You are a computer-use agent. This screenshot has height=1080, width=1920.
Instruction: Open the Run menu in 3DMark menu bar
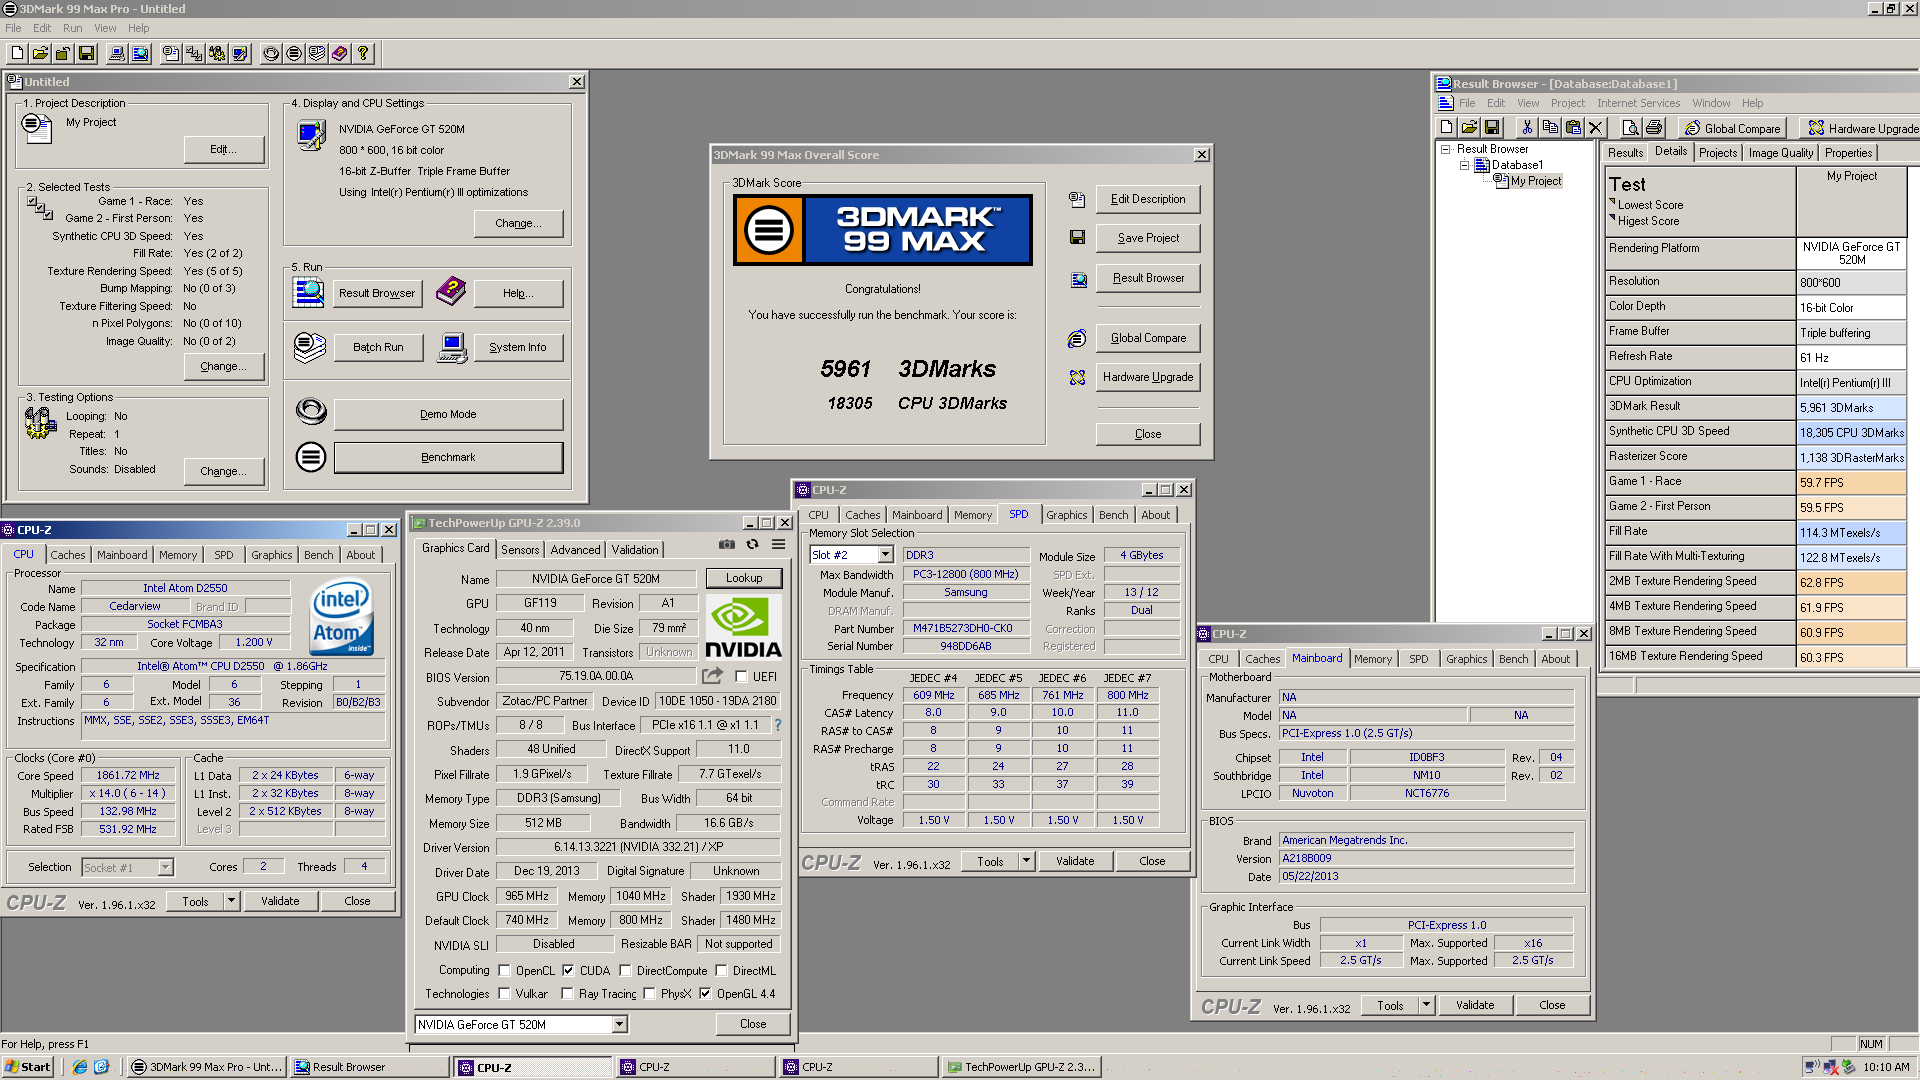pyautogui.click(x=72, y=28)
